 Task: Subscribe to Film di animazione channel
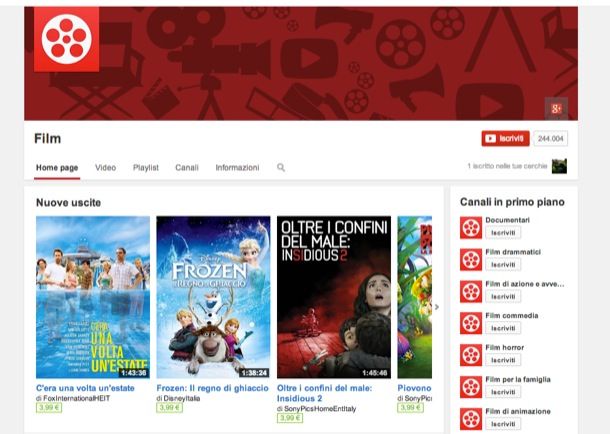pyautogui.click(x=503, y=424)
